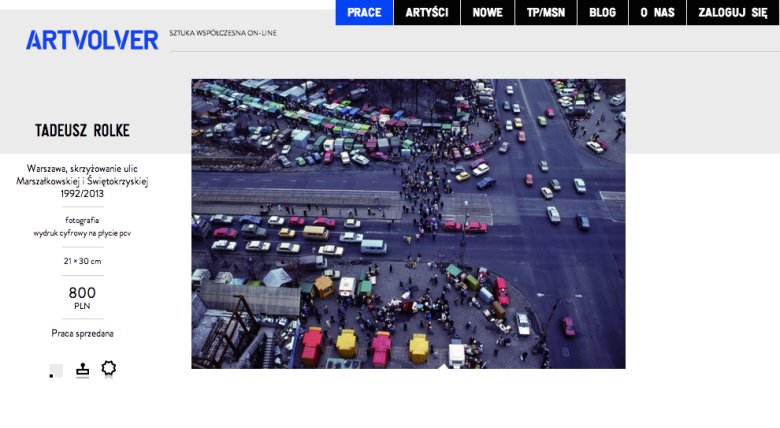Image resolution: width=780 pixels, height=428 pixels.
Task: Click the starburst seal icon
Action: pyautogui.click(x=108, y=369)
